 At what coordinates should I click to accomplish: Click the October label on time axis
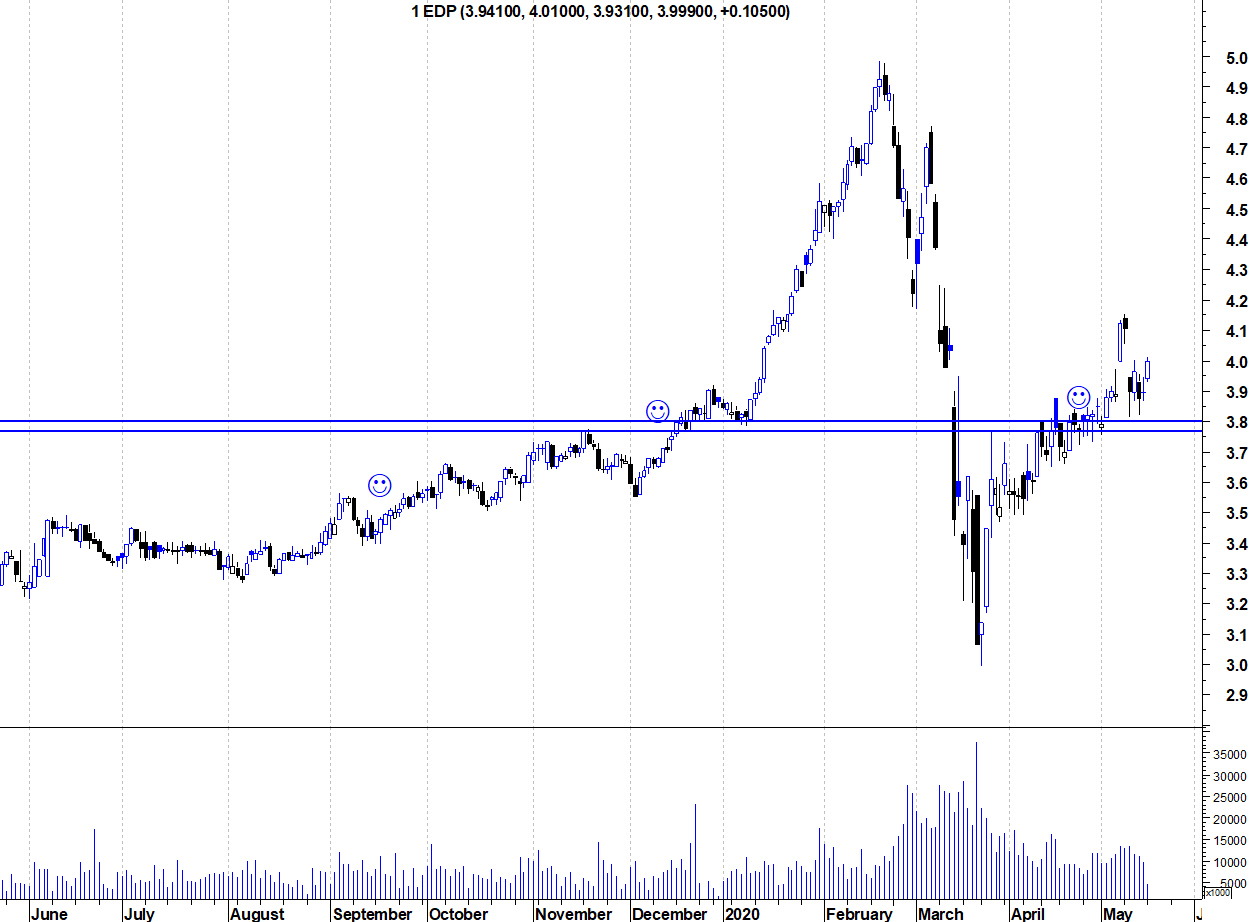pos(458,914)
